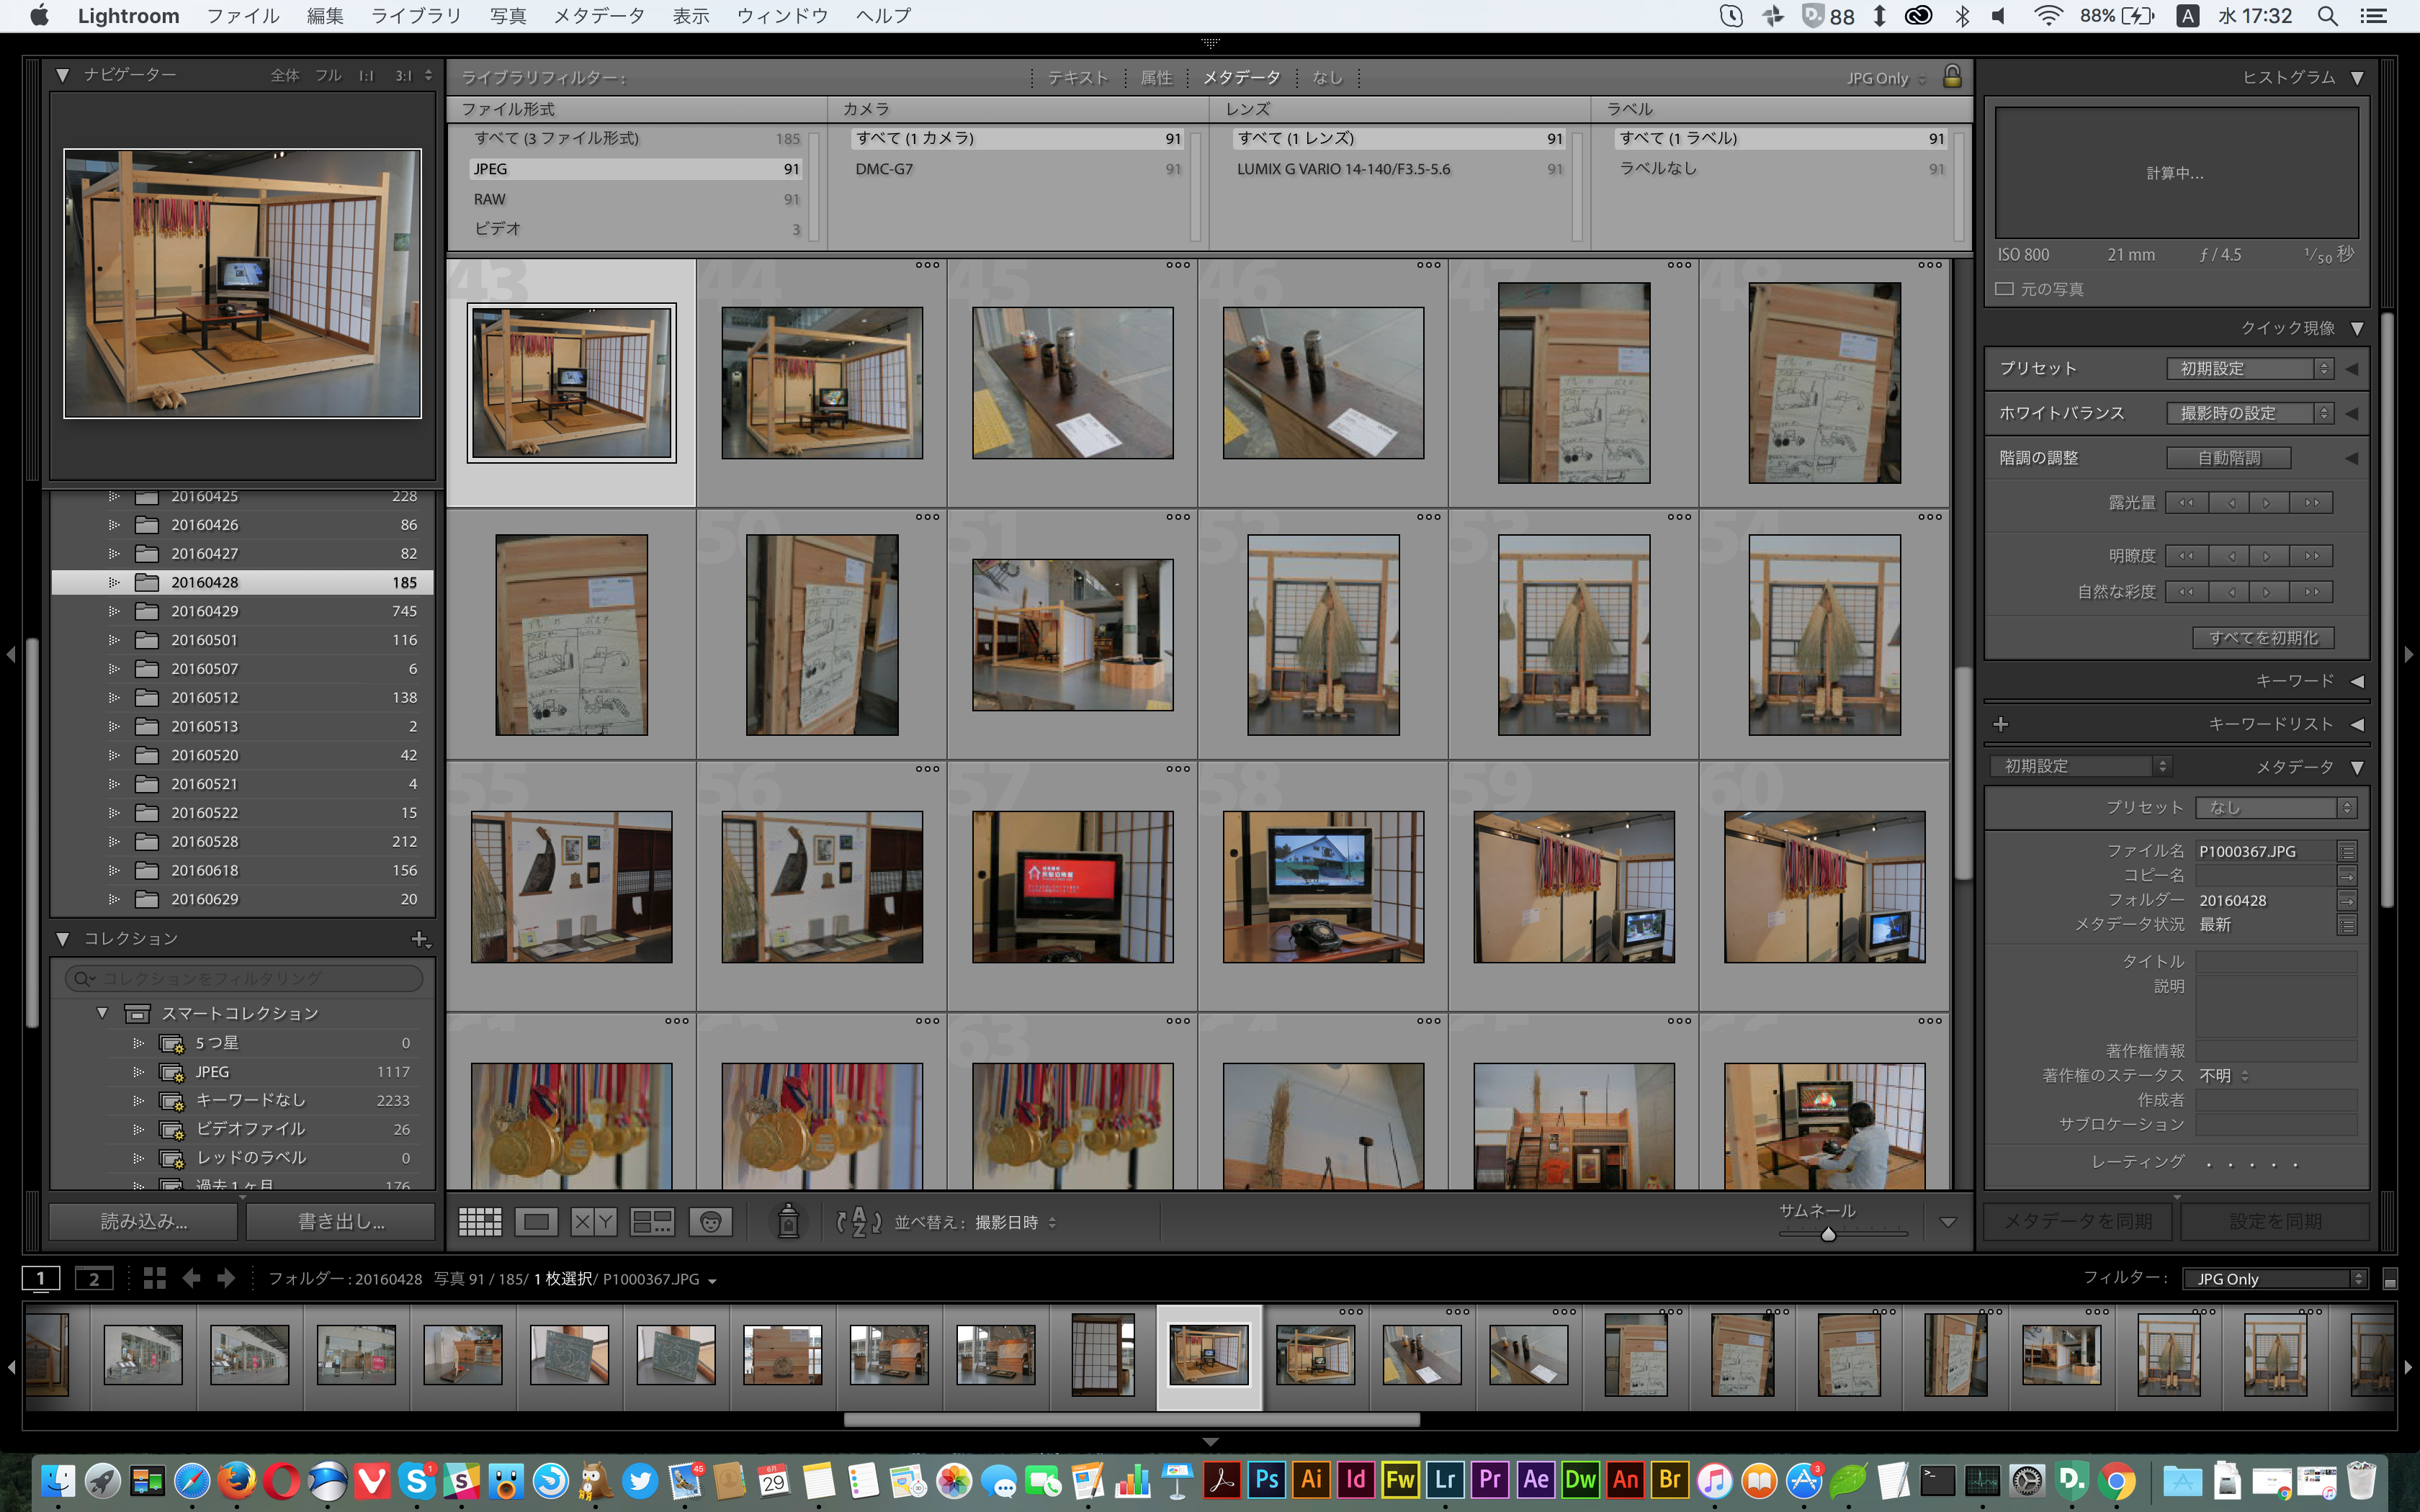Viewport: 2420px width, 1512px height.
Task: Collapse スマートコレクション tree
Action: click(102, 1013)
